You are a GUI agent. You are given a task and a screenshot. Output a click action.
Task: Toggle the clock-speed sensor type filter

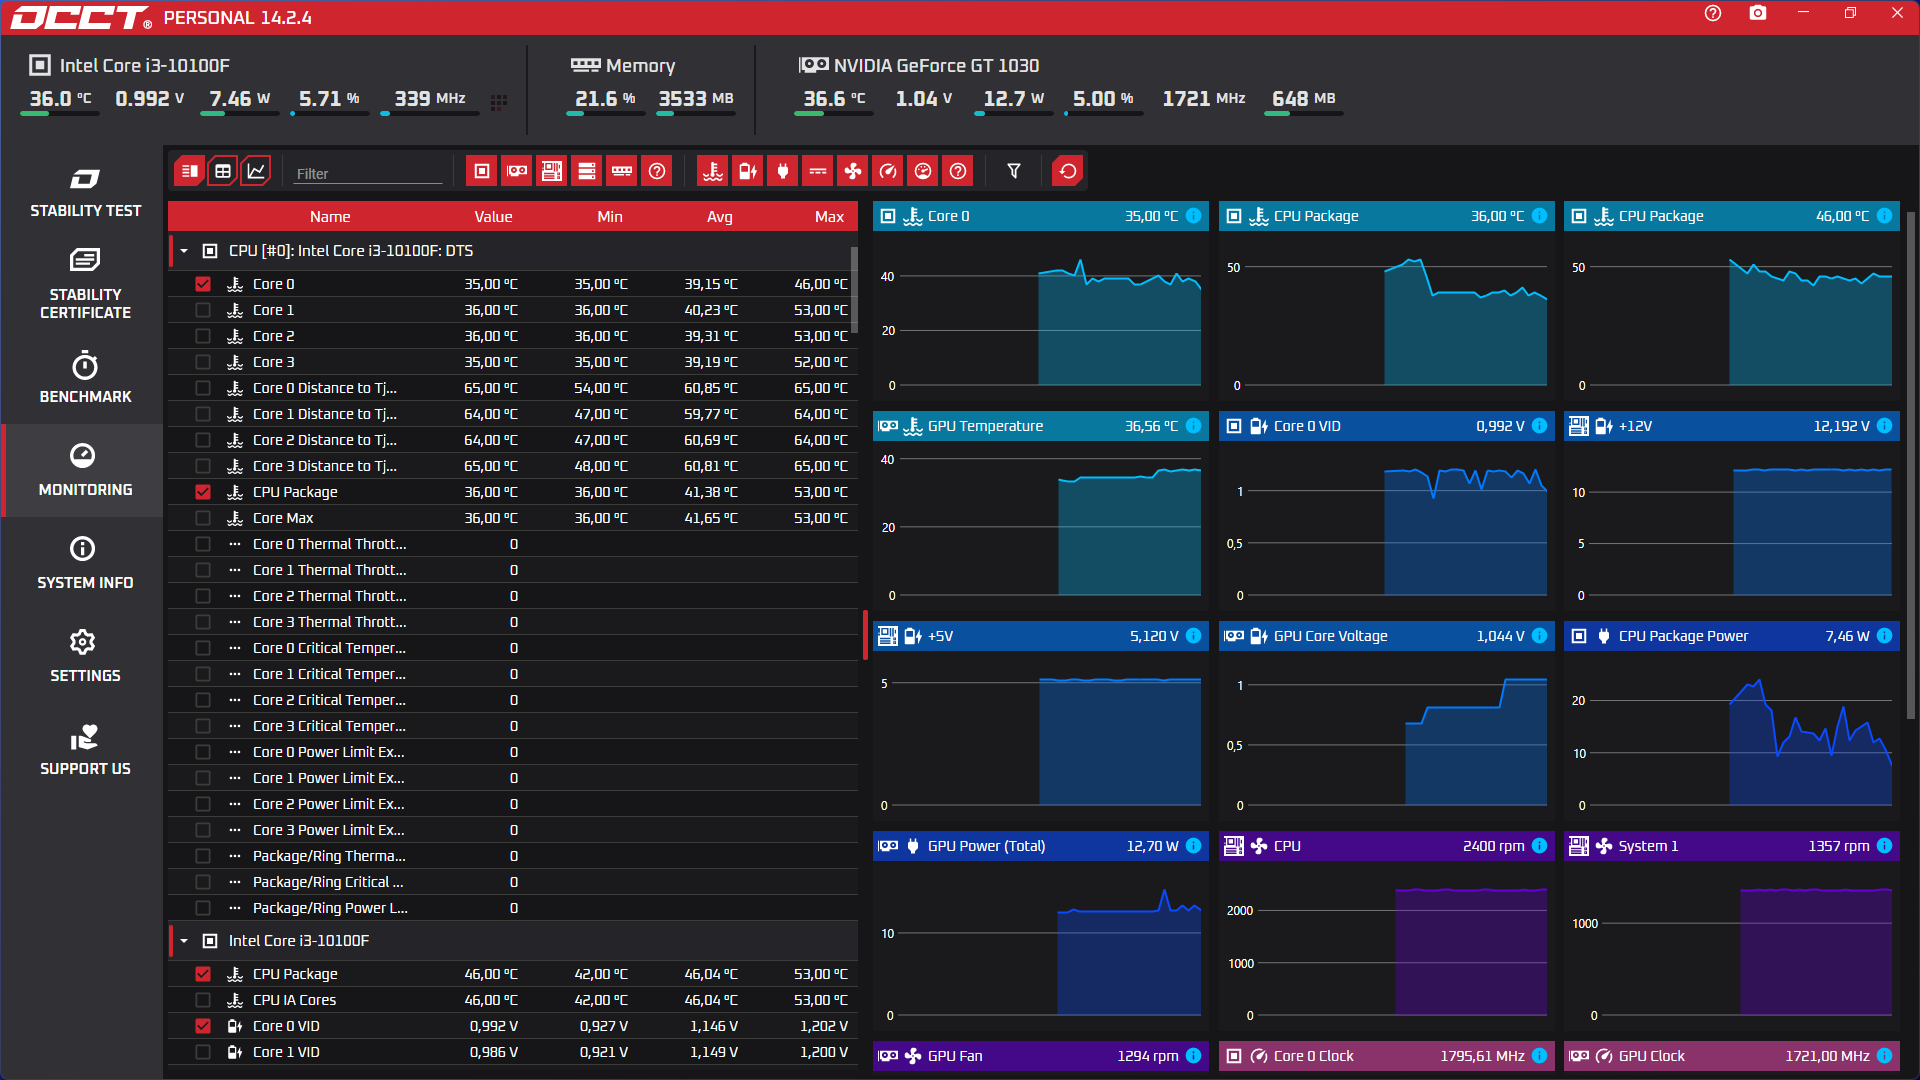point(888,171)
